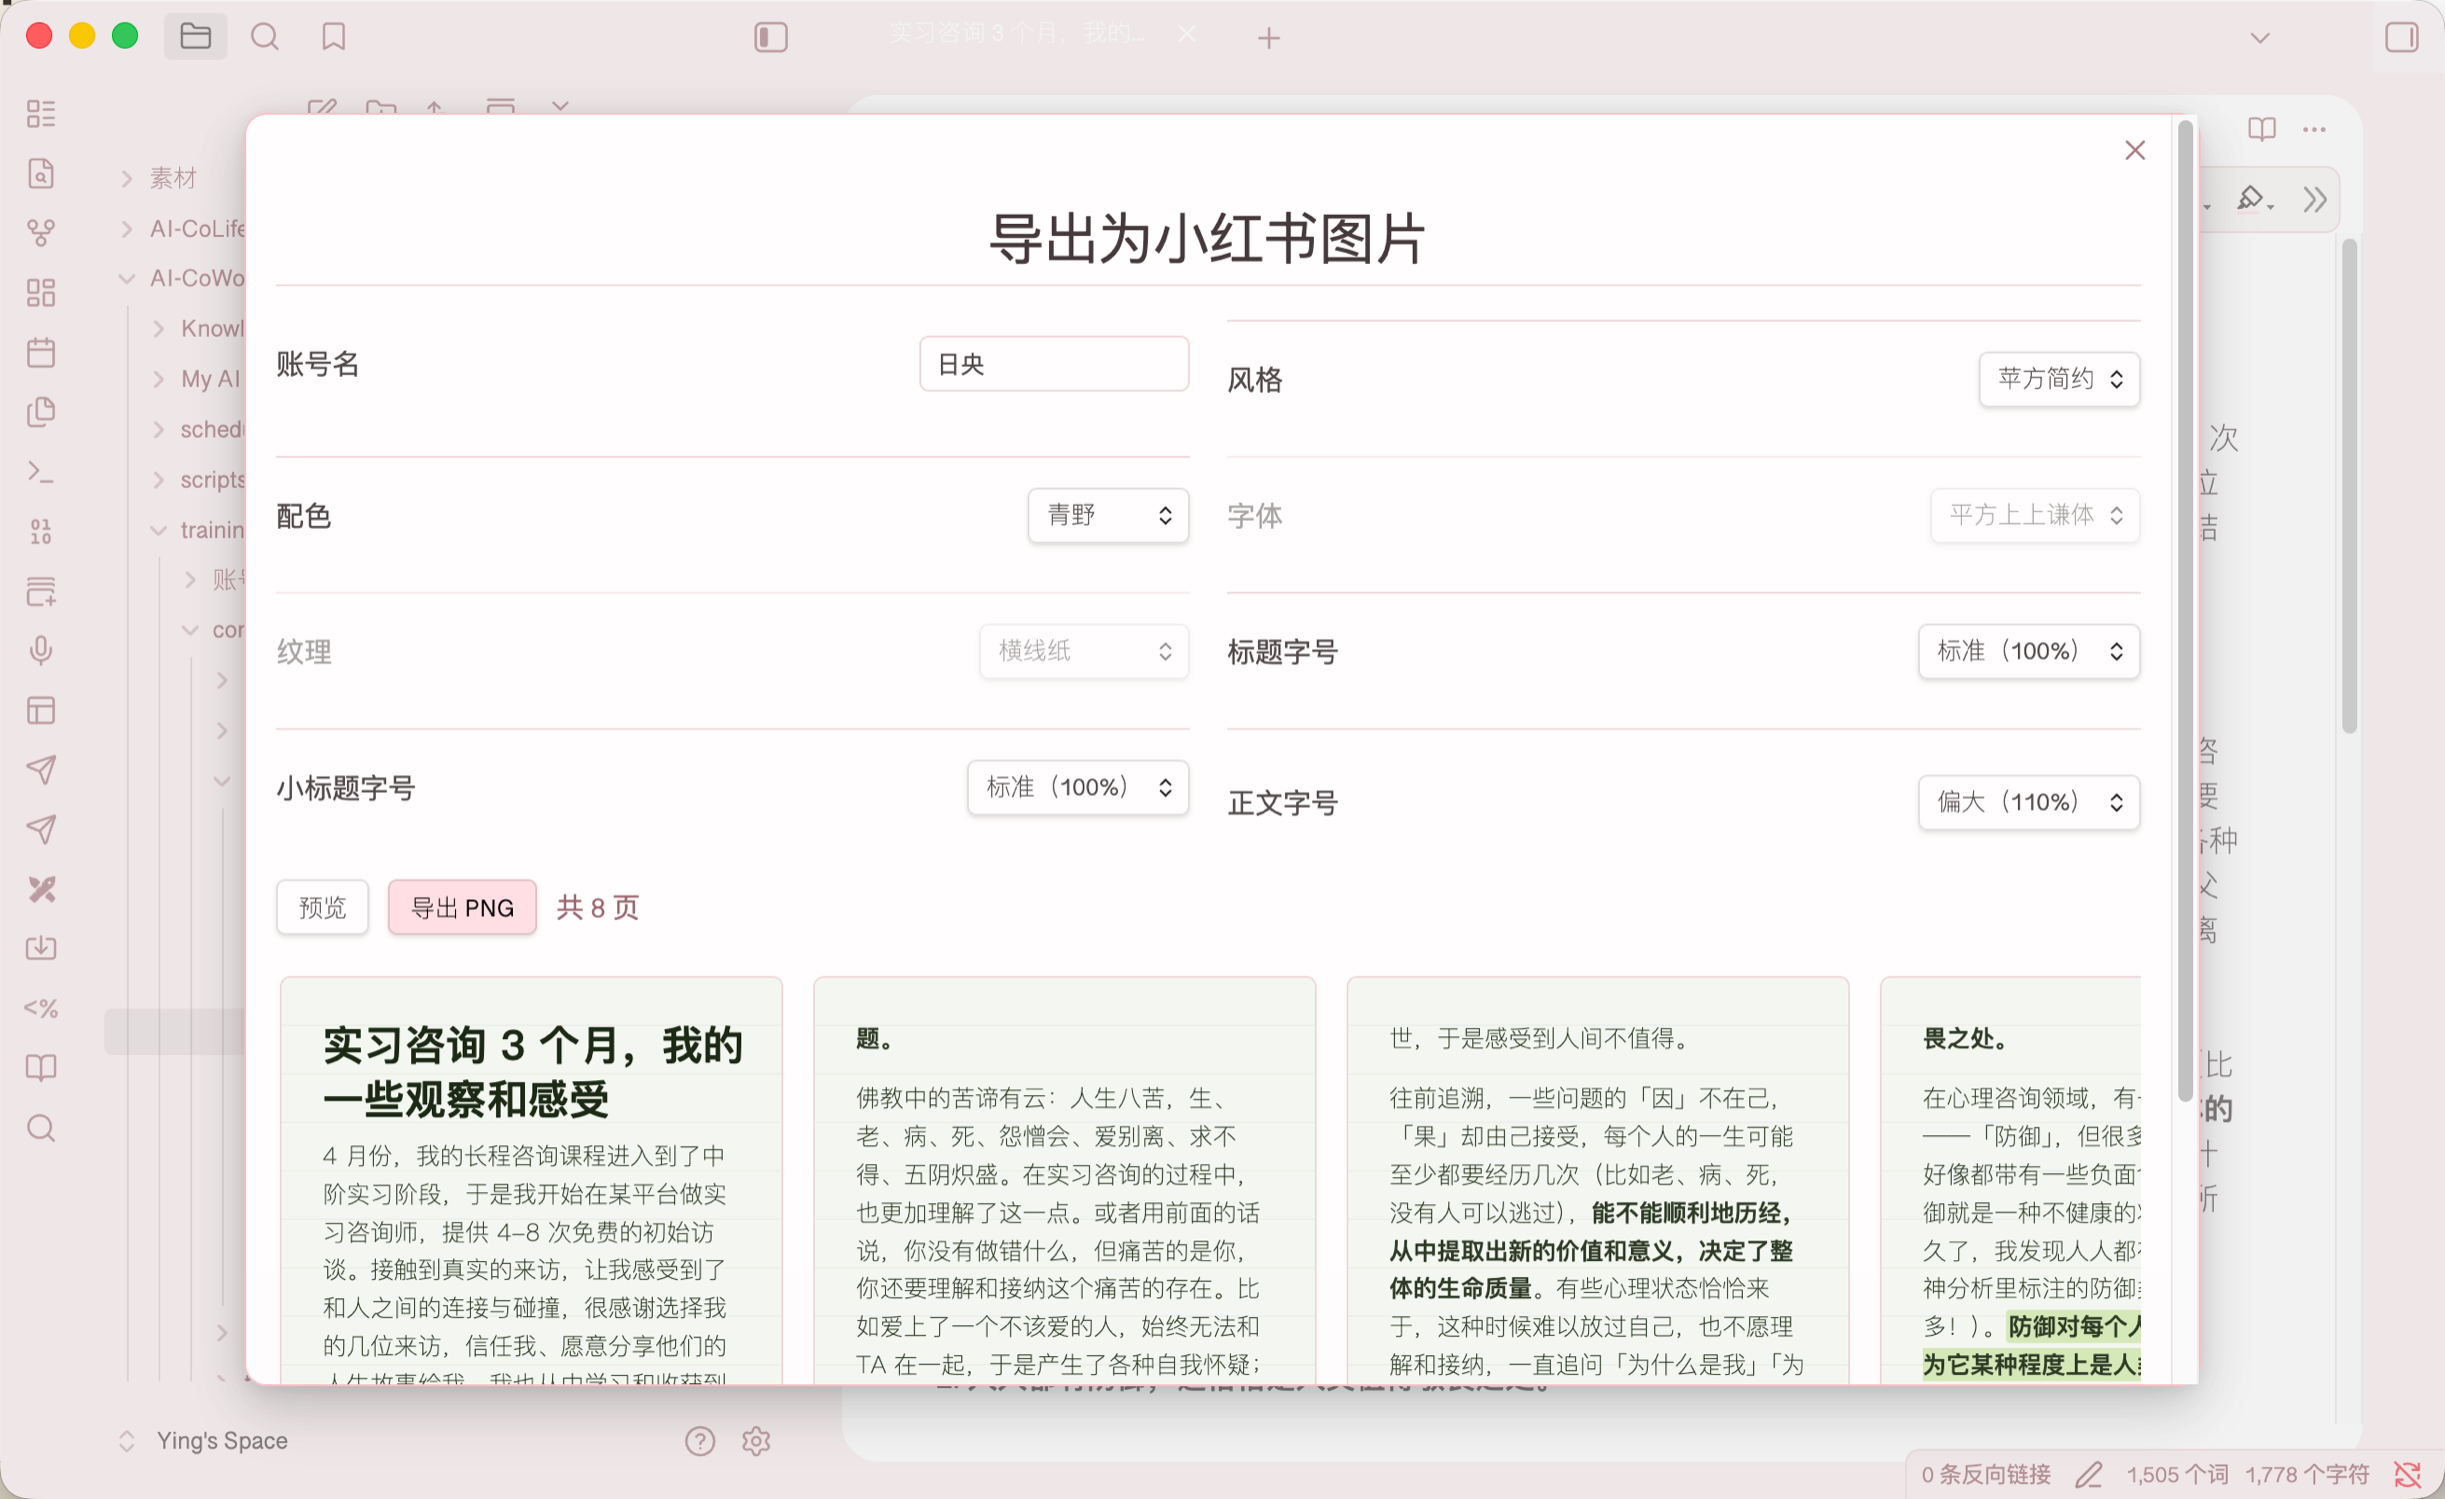Screen dimensions: 2445x1499
Task: Expand the My AI folder
Action: point(158,379)
